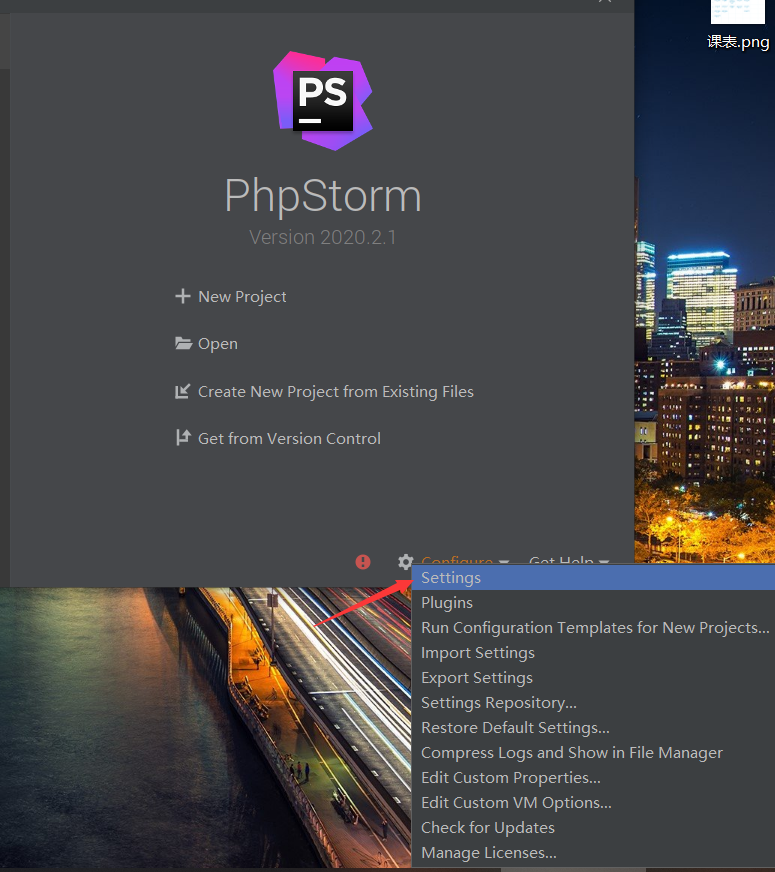Viewport: 775px width, 872px height.
Task: Click Export Settings menu item
Action: [x=593, y=678]
